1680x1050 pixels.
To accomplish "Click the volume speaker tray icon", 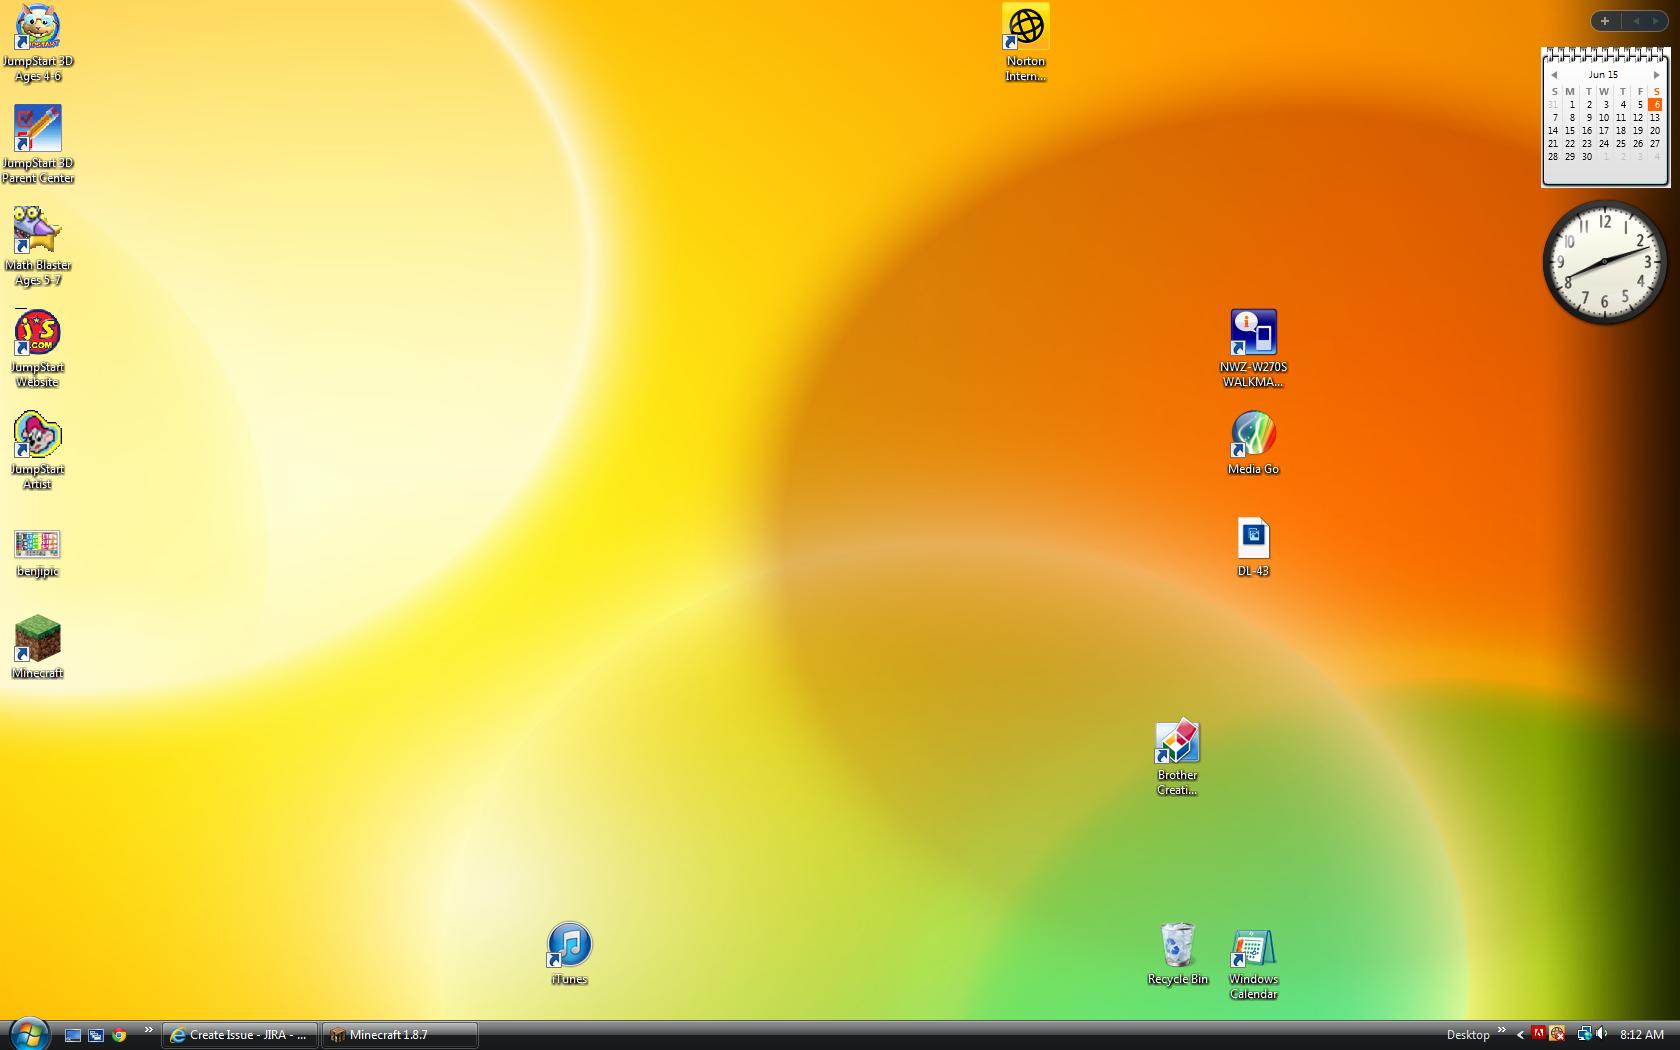I will pyautogui.click(x=1601, y=1034).
